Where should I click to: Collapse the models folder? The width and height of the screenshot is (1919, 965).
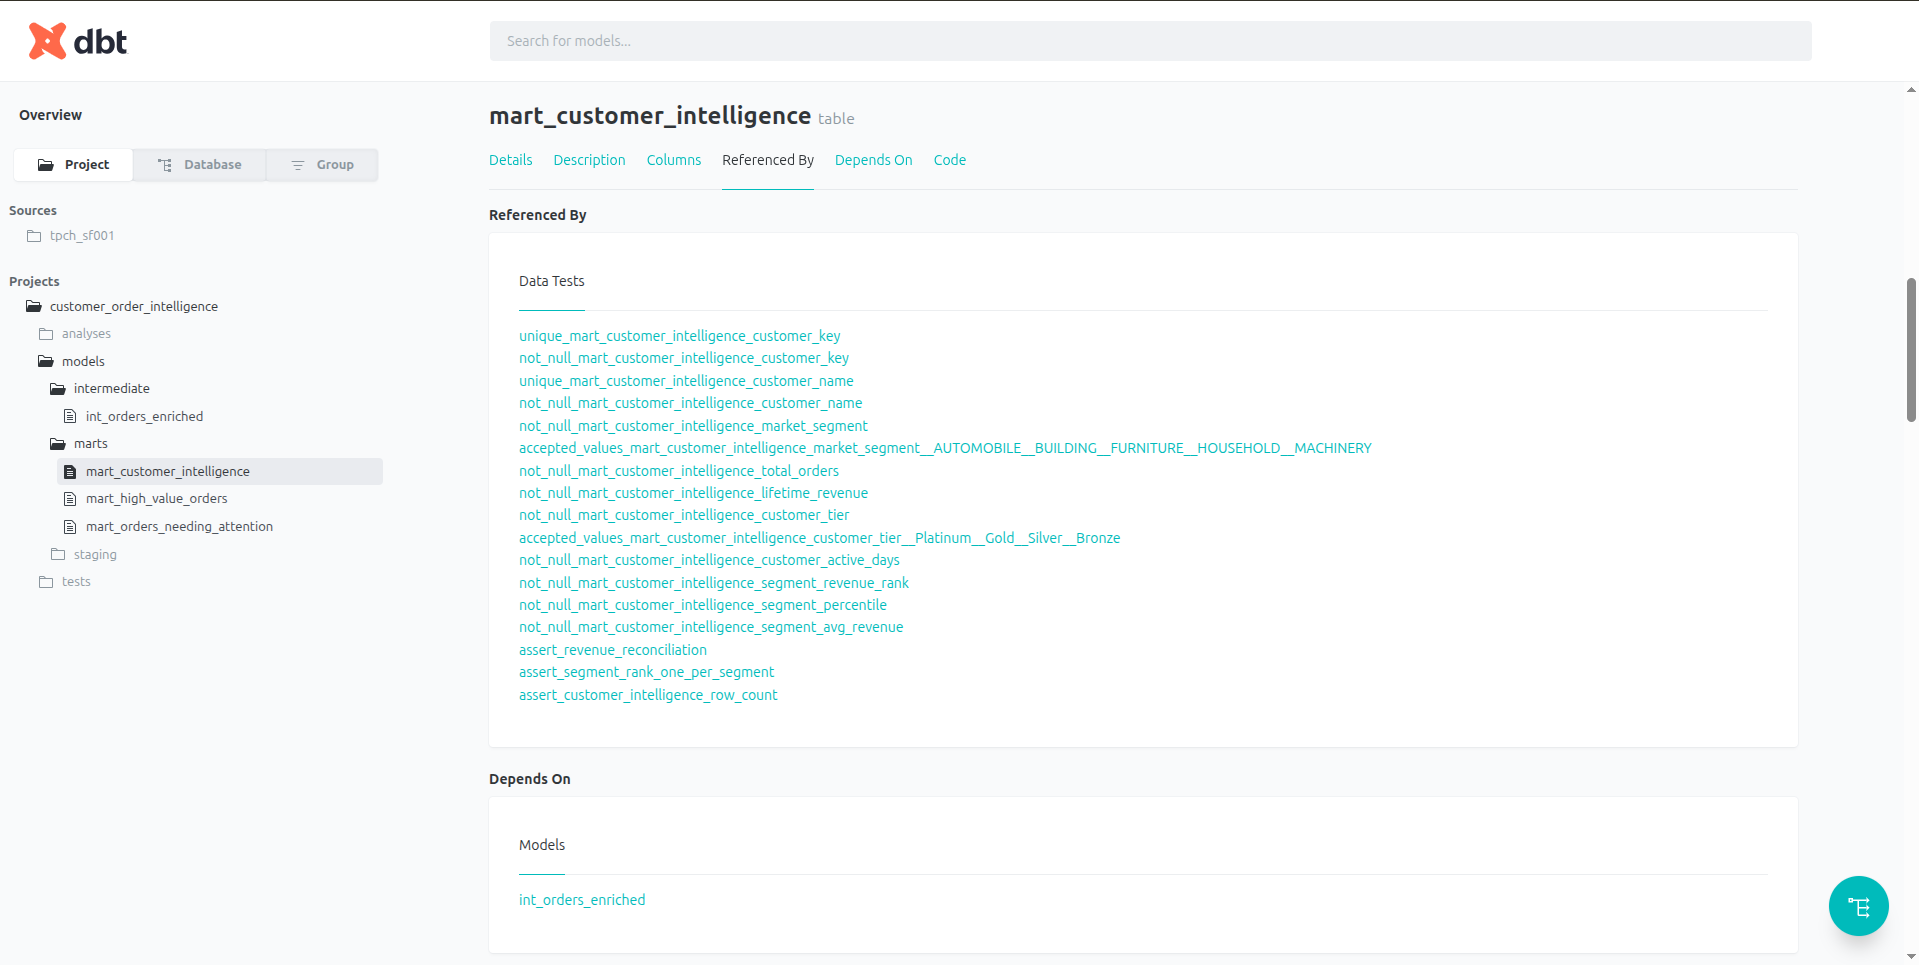[83, 362]
